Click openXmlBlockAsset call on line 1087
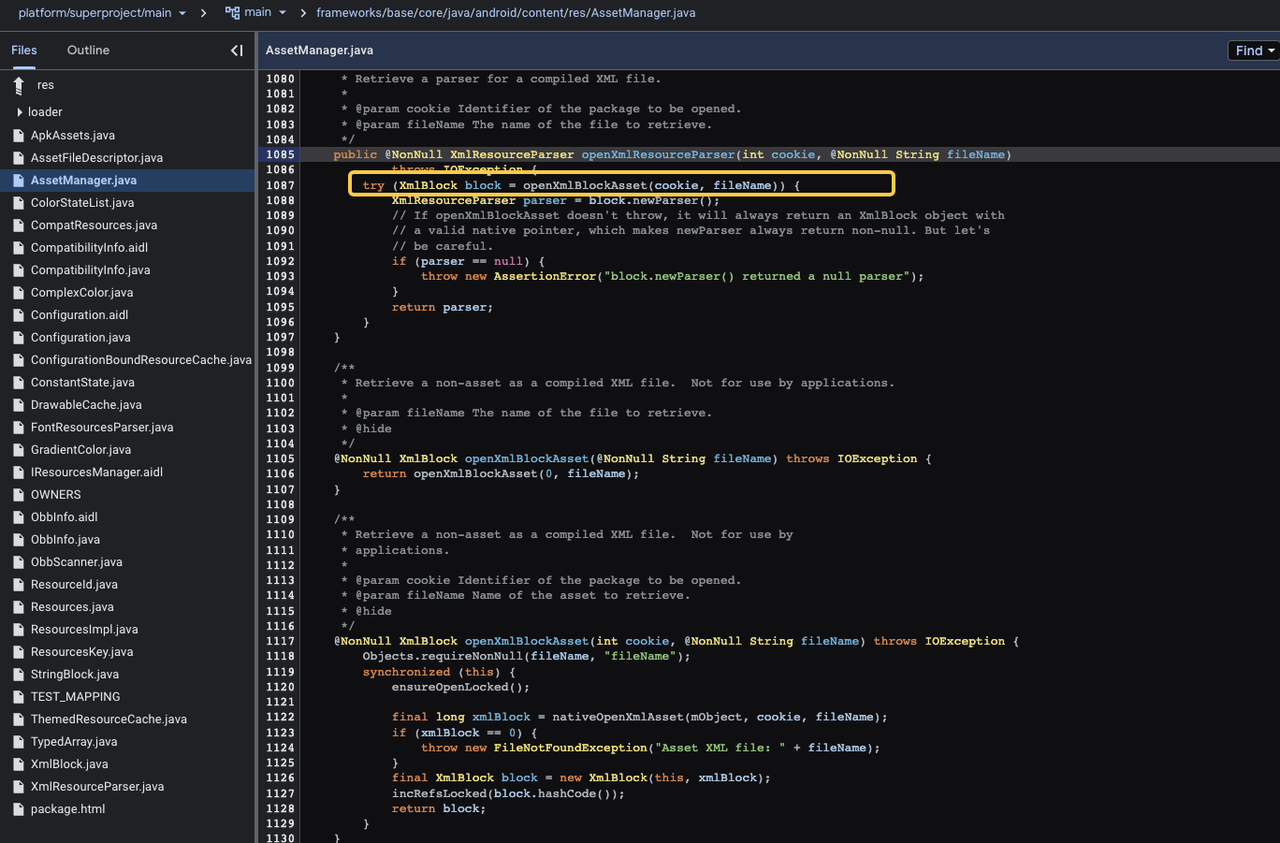The height and width of the screenshot is (843, 1280). pos(585,186)
